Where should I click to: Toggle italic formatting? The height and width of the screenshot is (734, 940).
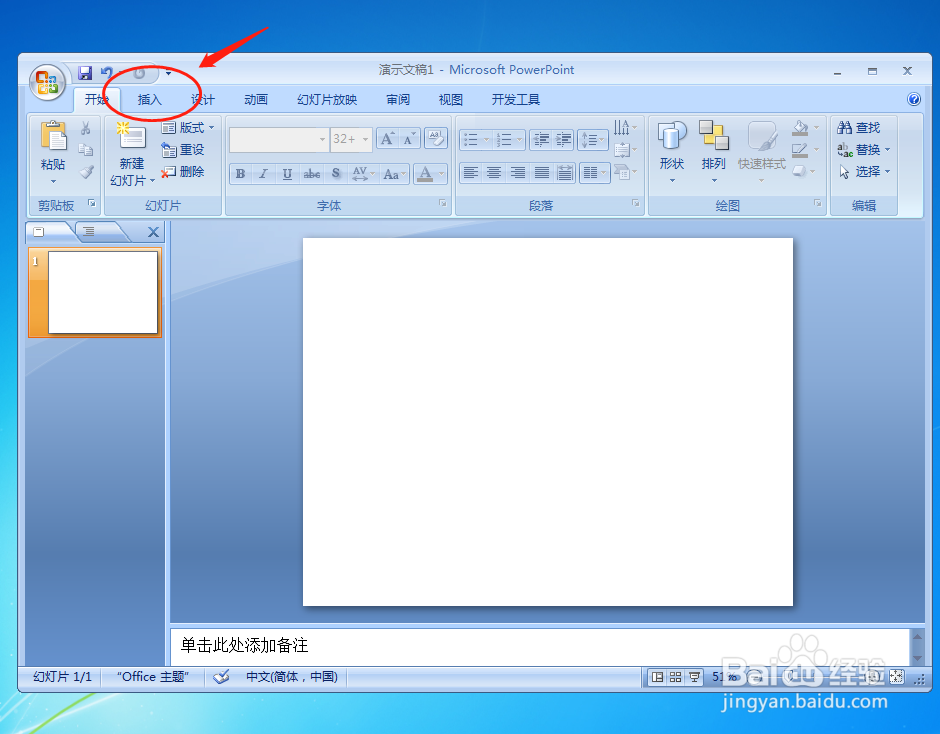[263, 174]
